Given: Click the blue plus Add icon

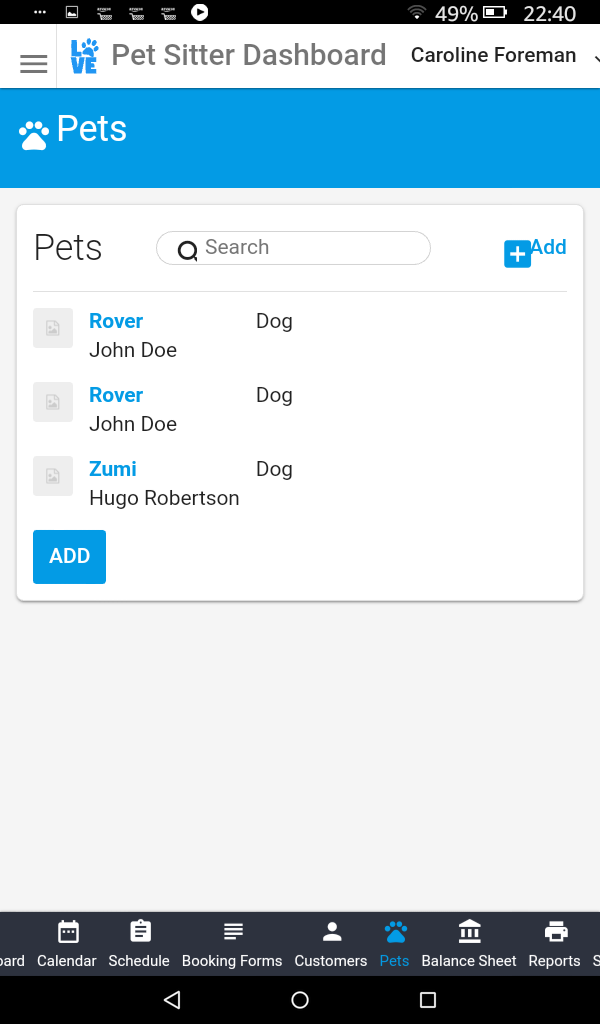Looking at the screenshot, I should (x=516, y=254).
